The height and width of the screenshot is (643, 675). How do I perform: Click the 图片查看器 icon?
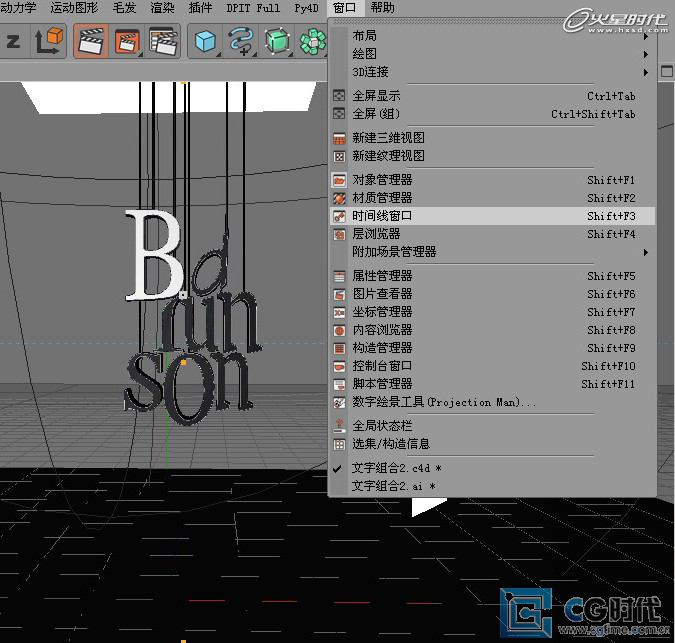pos(339,294)
